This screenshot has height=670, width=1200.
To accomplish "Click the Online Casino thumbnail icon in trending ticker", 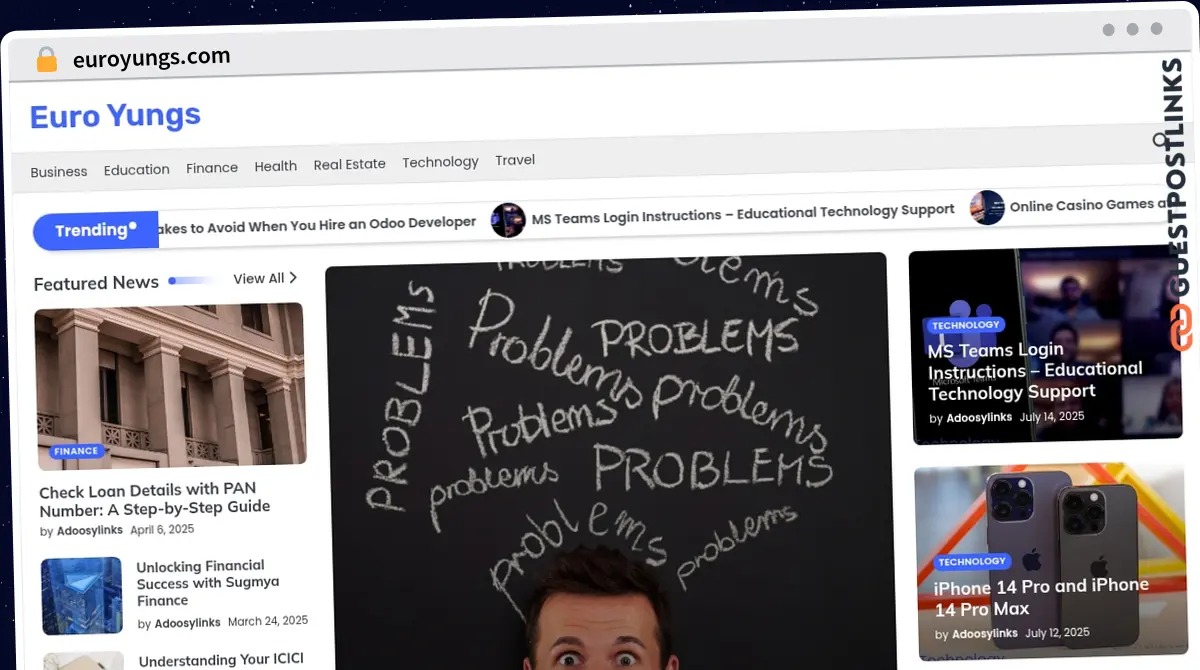I will (x=988, y=209).
